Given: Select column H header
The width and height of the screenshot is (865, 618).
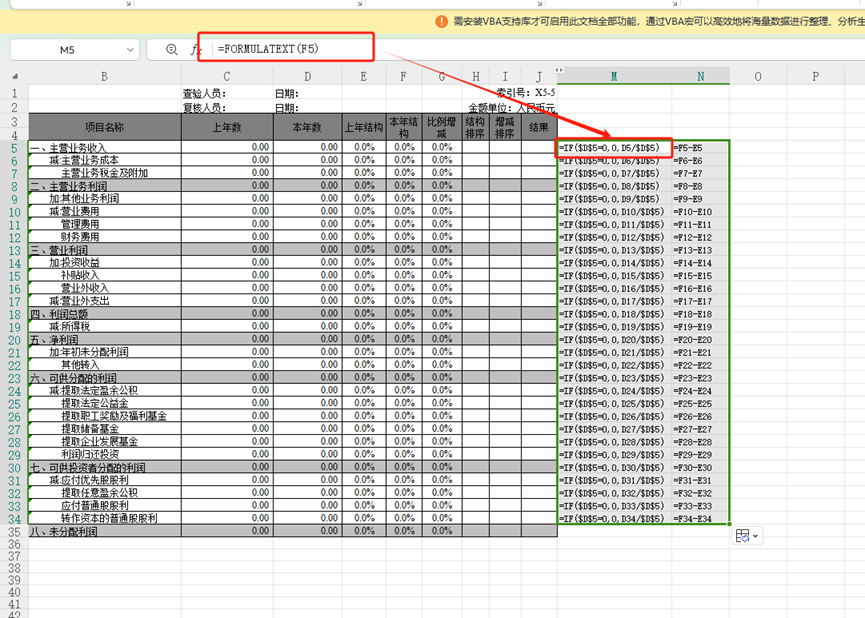Looking at the screenshot, I should [x=476, y=77].
